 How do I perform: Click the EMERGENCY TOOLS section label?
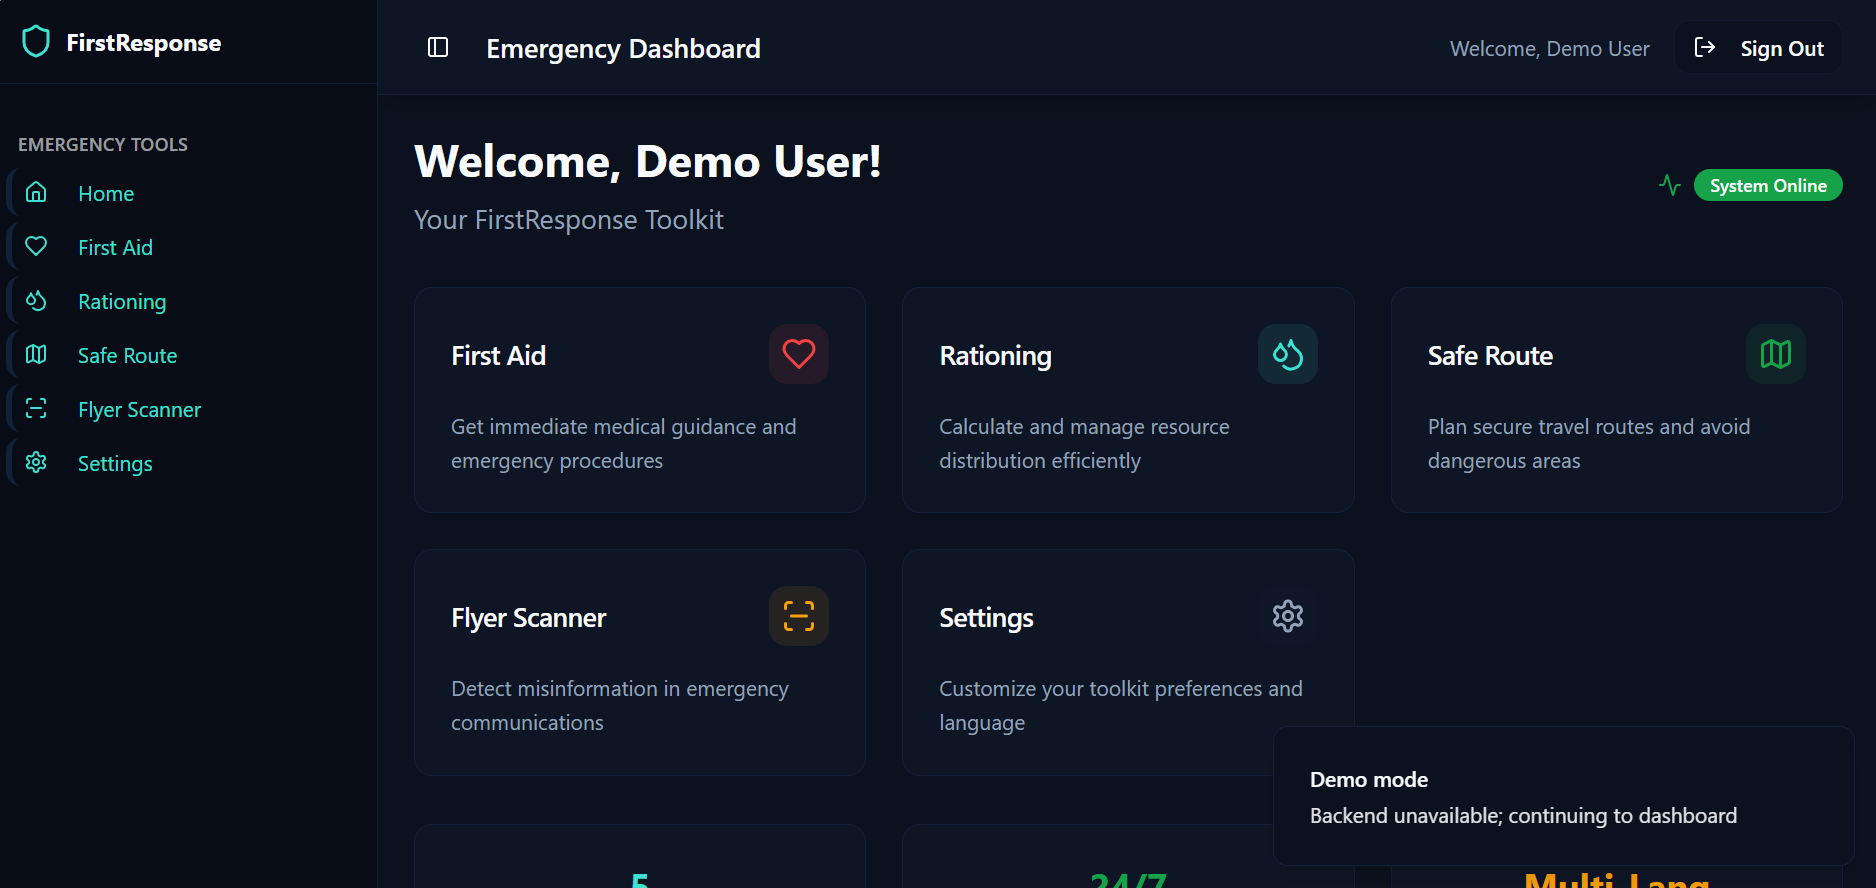[x=103, y=144]
